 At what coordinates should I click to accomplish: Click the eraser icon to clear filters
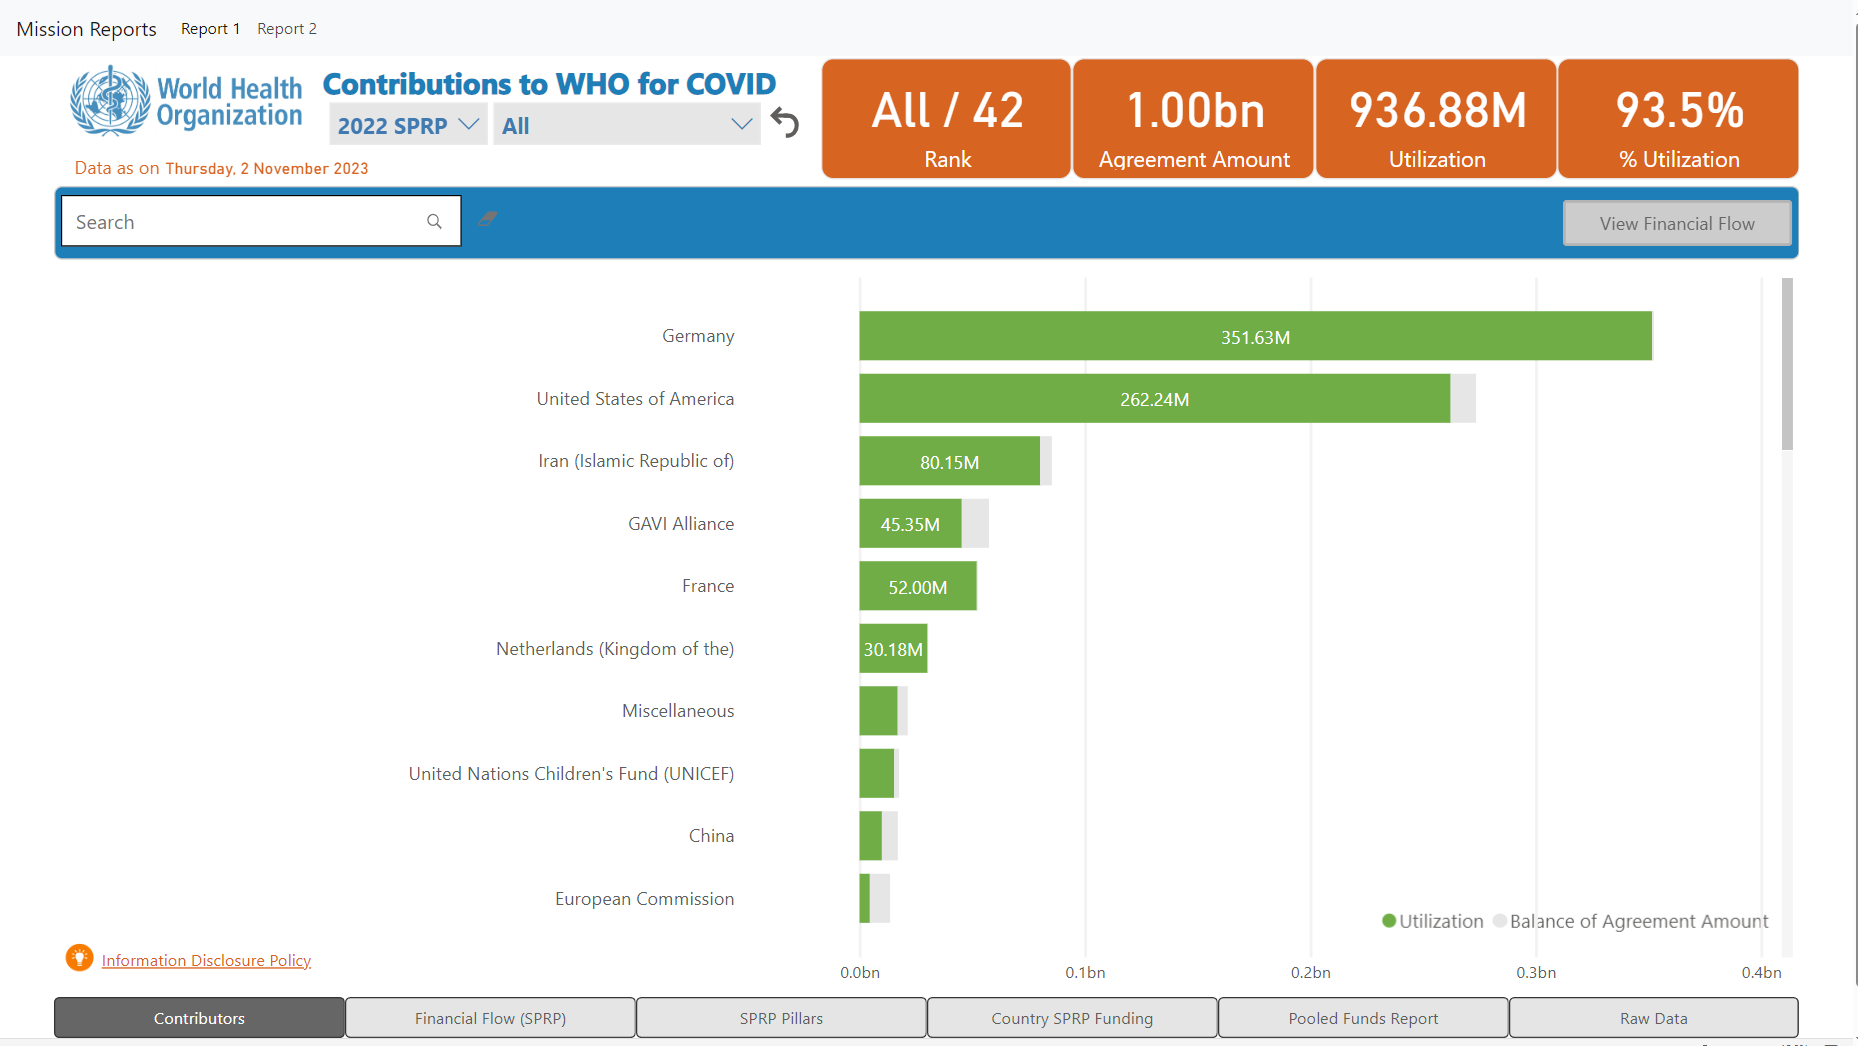pyautogui.click(x=488, y=218)
